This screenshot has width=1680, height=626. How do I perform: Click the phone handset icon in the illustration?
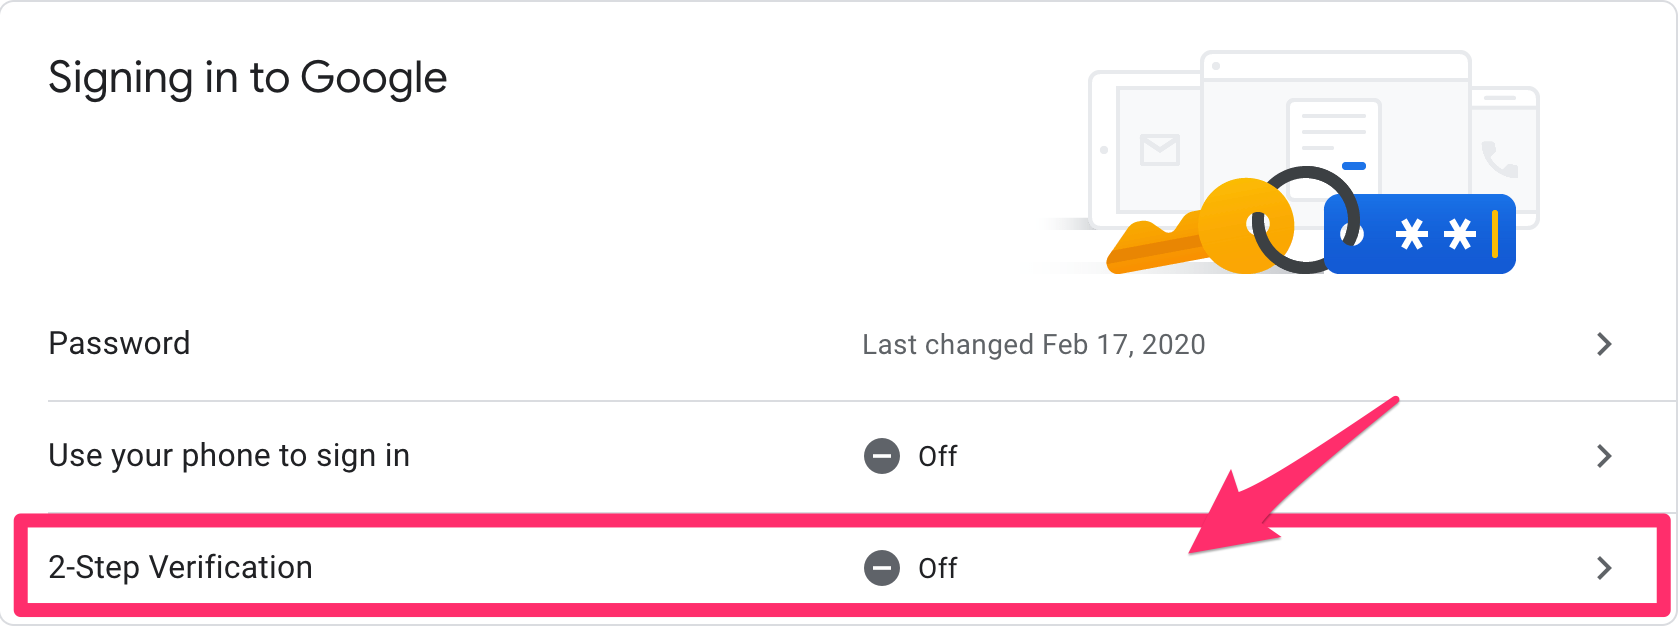point(1499,159)
